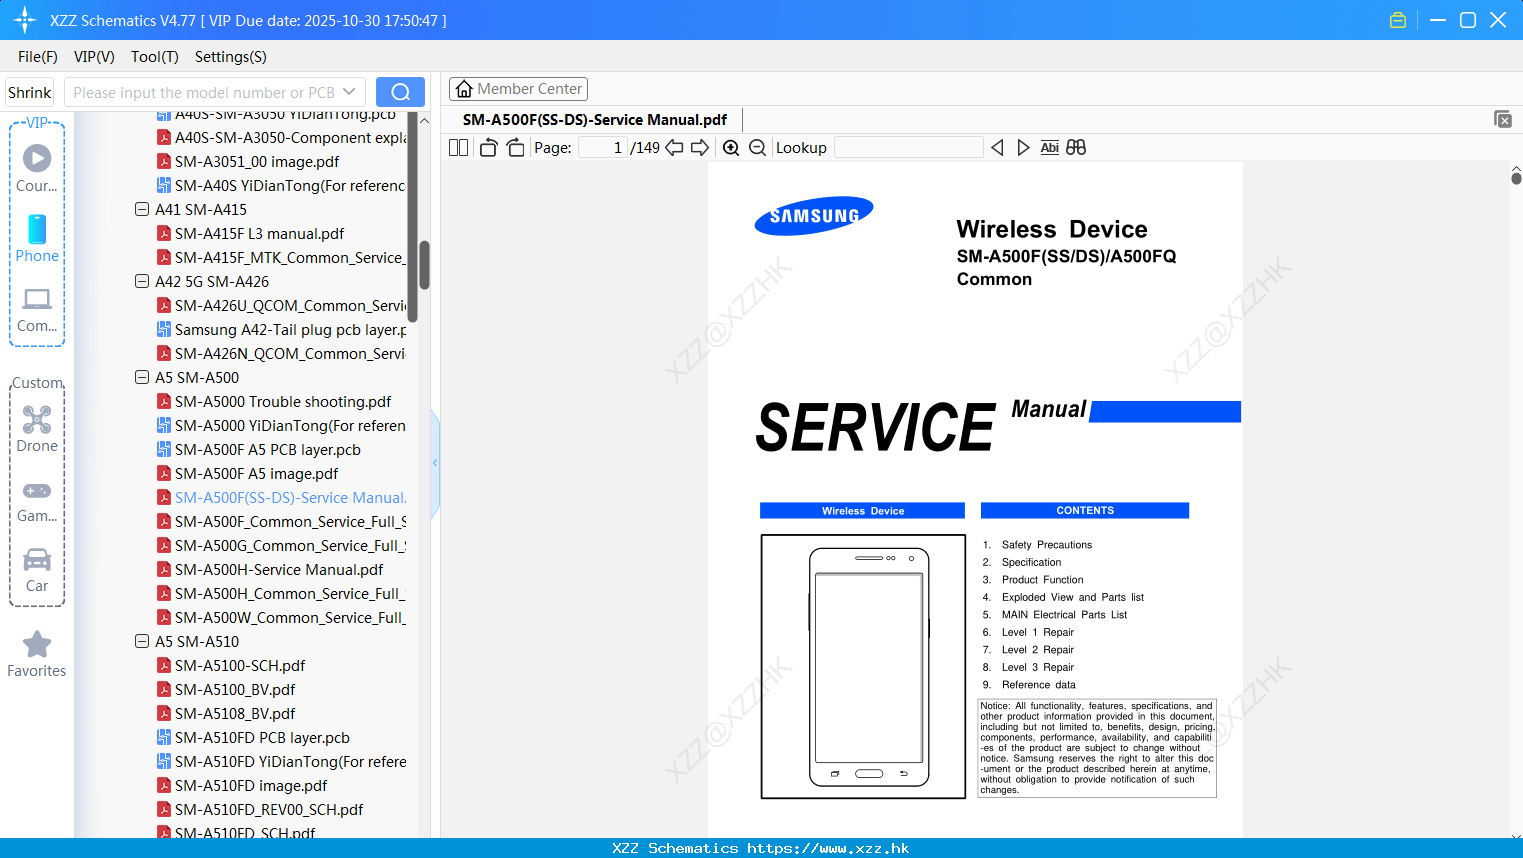The height and width of the screenshot is (858, 1523).
Task: Collapse the A5 SM-A500 folder
Action: tap(142, 378)
